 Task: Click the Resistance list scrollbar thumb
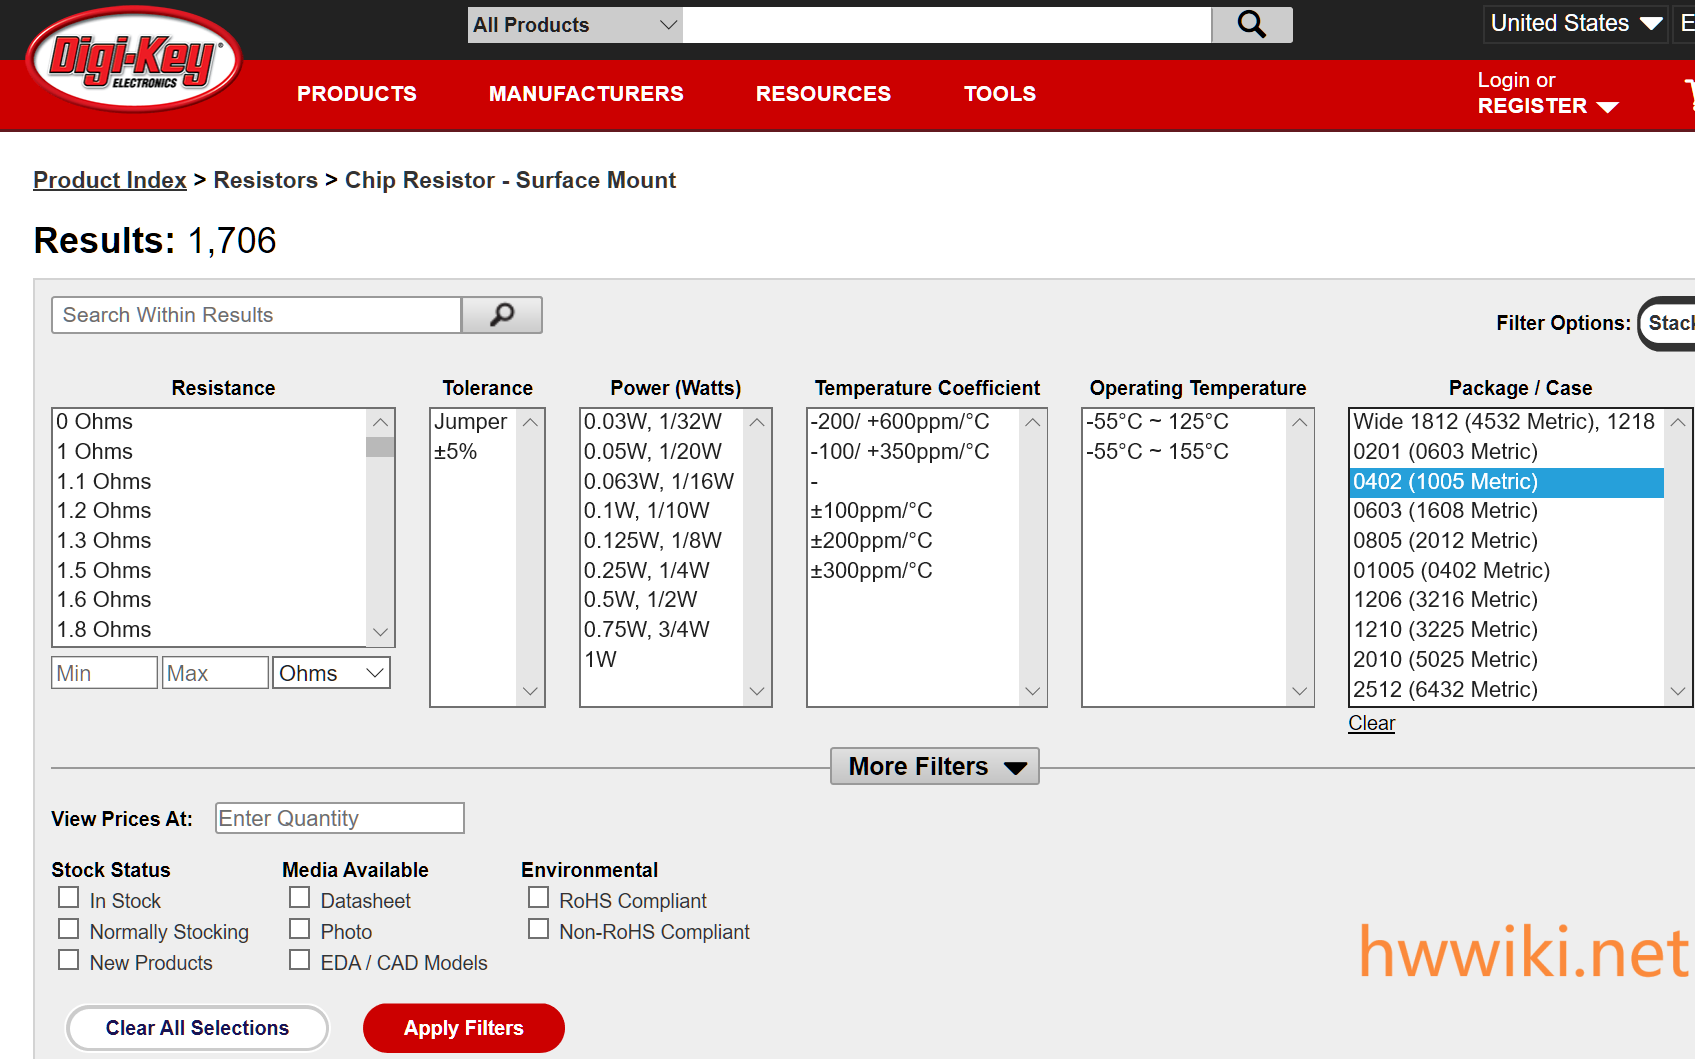coord(380,446)
